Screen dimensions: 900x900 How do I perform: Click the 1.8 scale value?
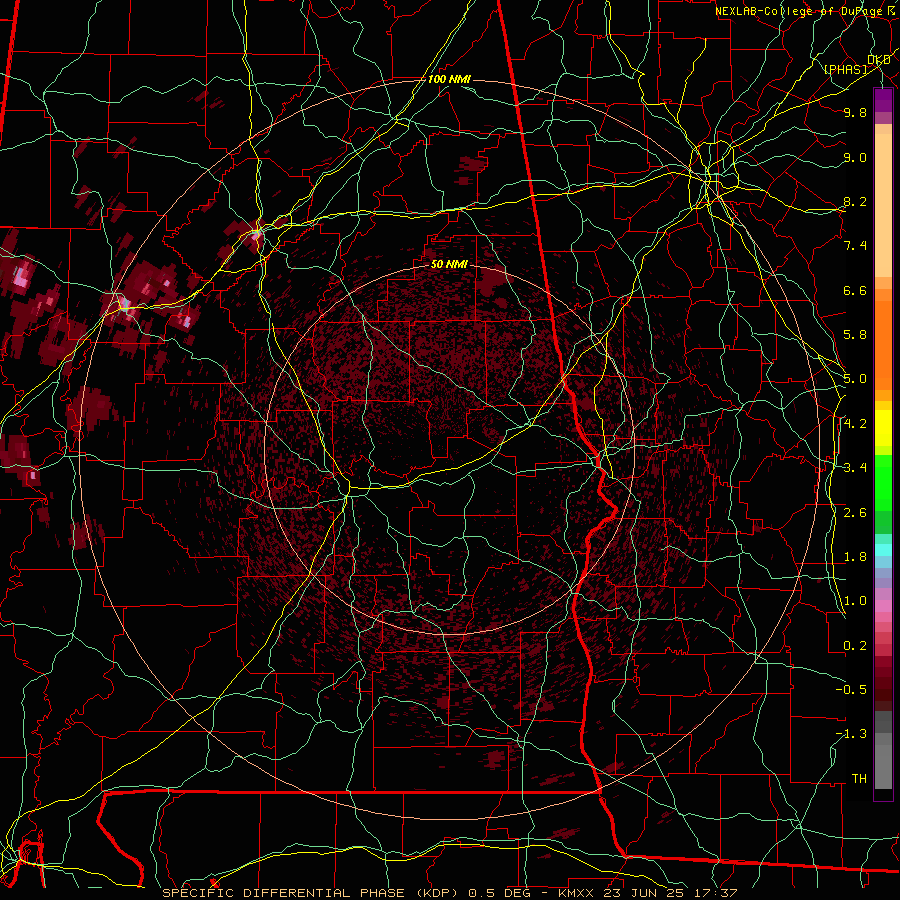tap(855, 557)
